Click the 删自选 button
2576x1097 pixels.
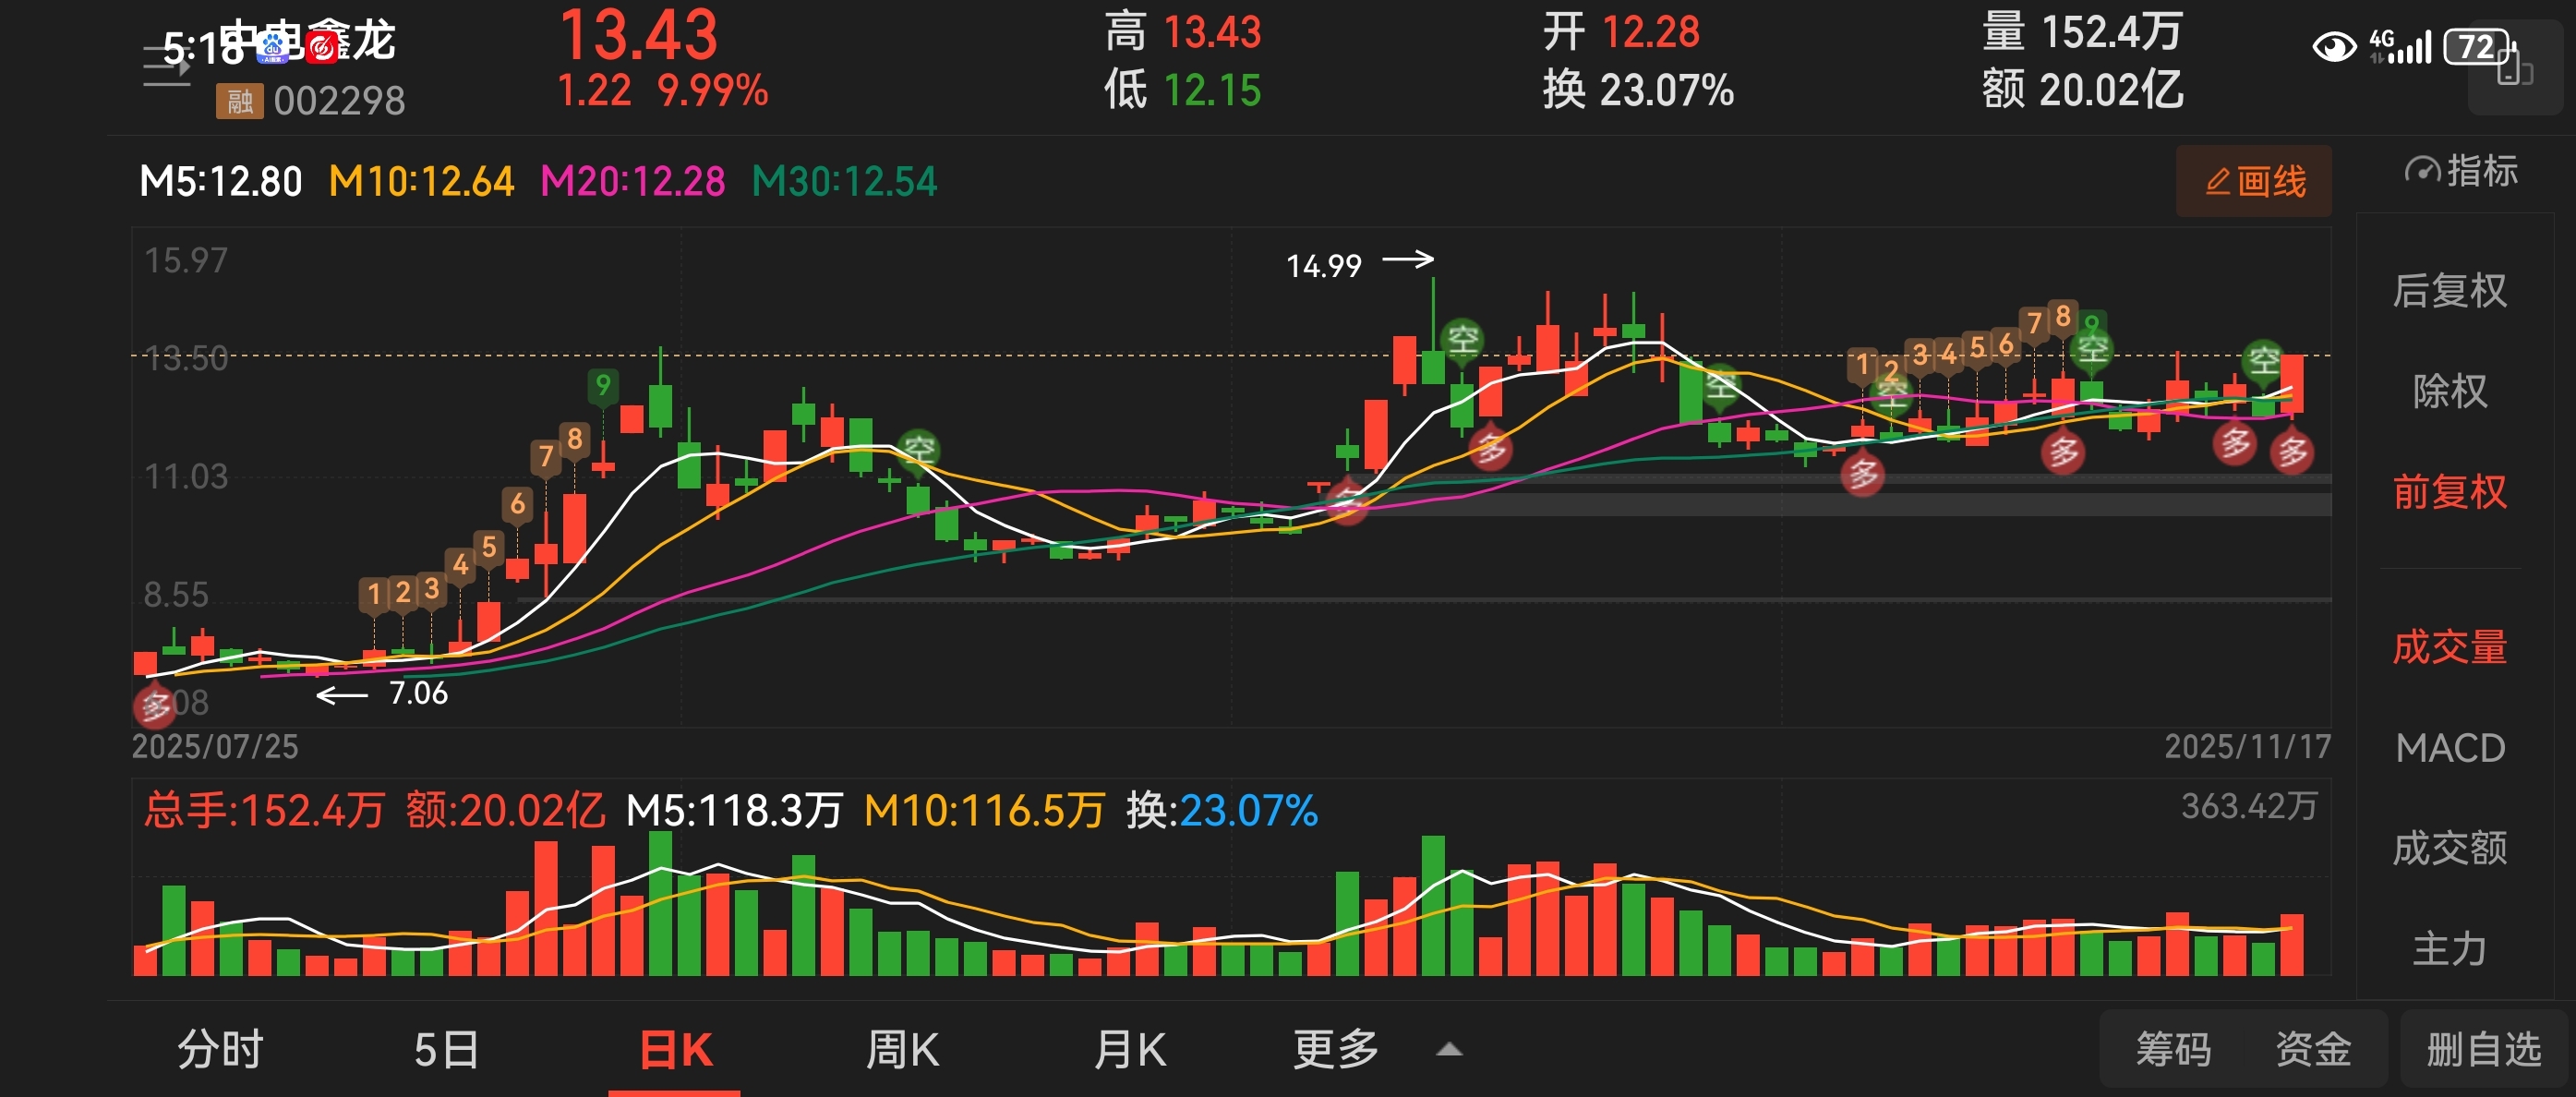pyautogui.click(x=2483, y=1050)
